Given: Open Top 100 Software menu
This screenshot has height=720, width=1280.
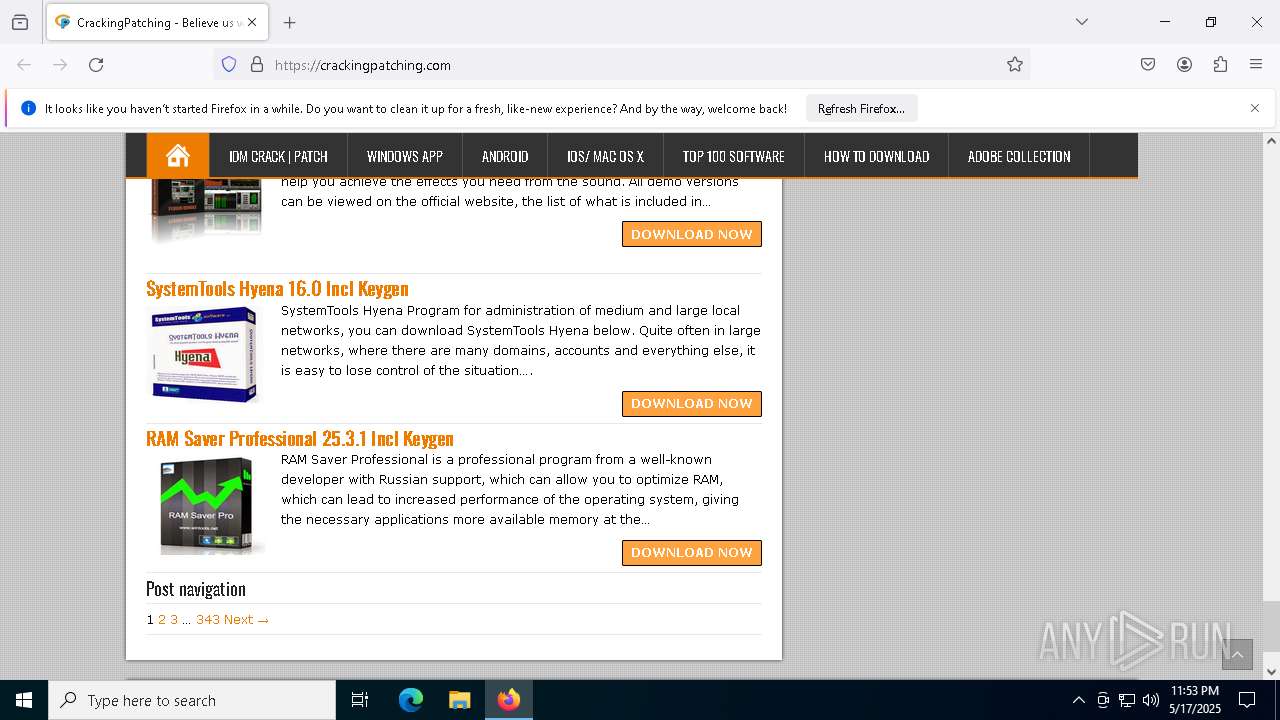Looking at the screenshot, I should click(x=733, y=157).
